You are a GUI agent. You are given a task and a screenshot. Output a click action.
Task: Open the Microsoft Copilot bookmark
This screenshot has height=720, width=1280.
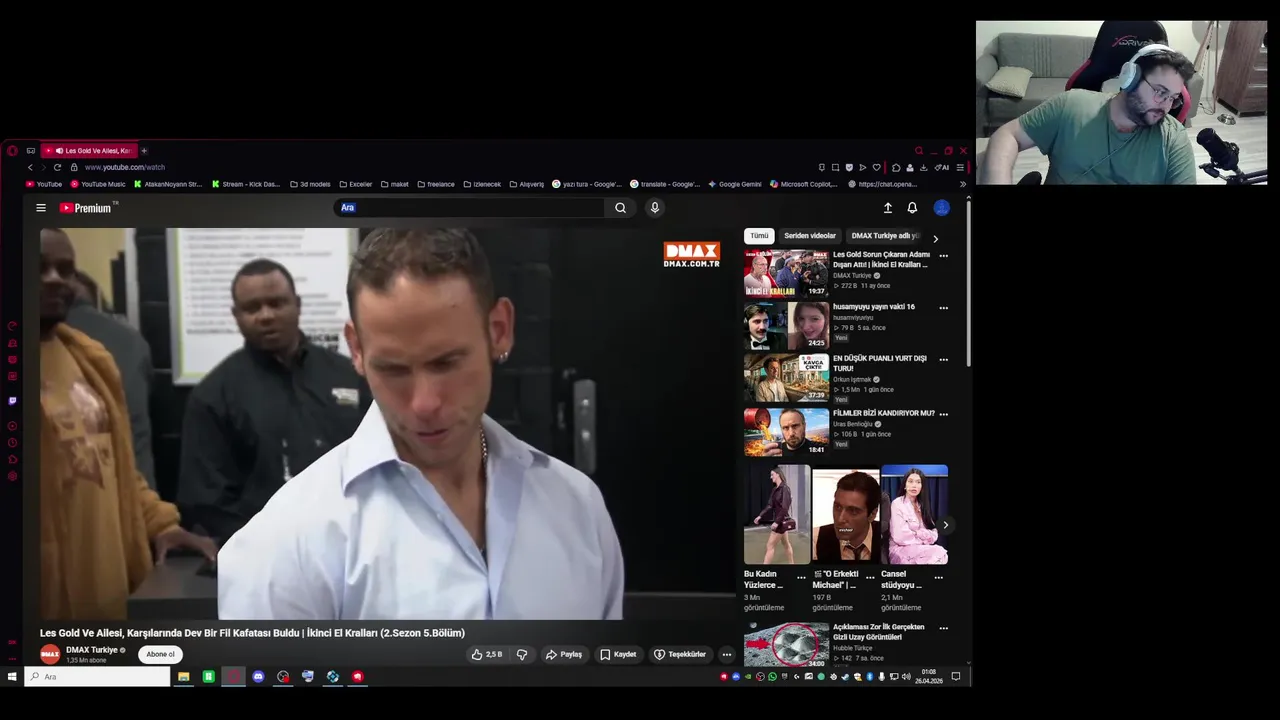(804, 184)
